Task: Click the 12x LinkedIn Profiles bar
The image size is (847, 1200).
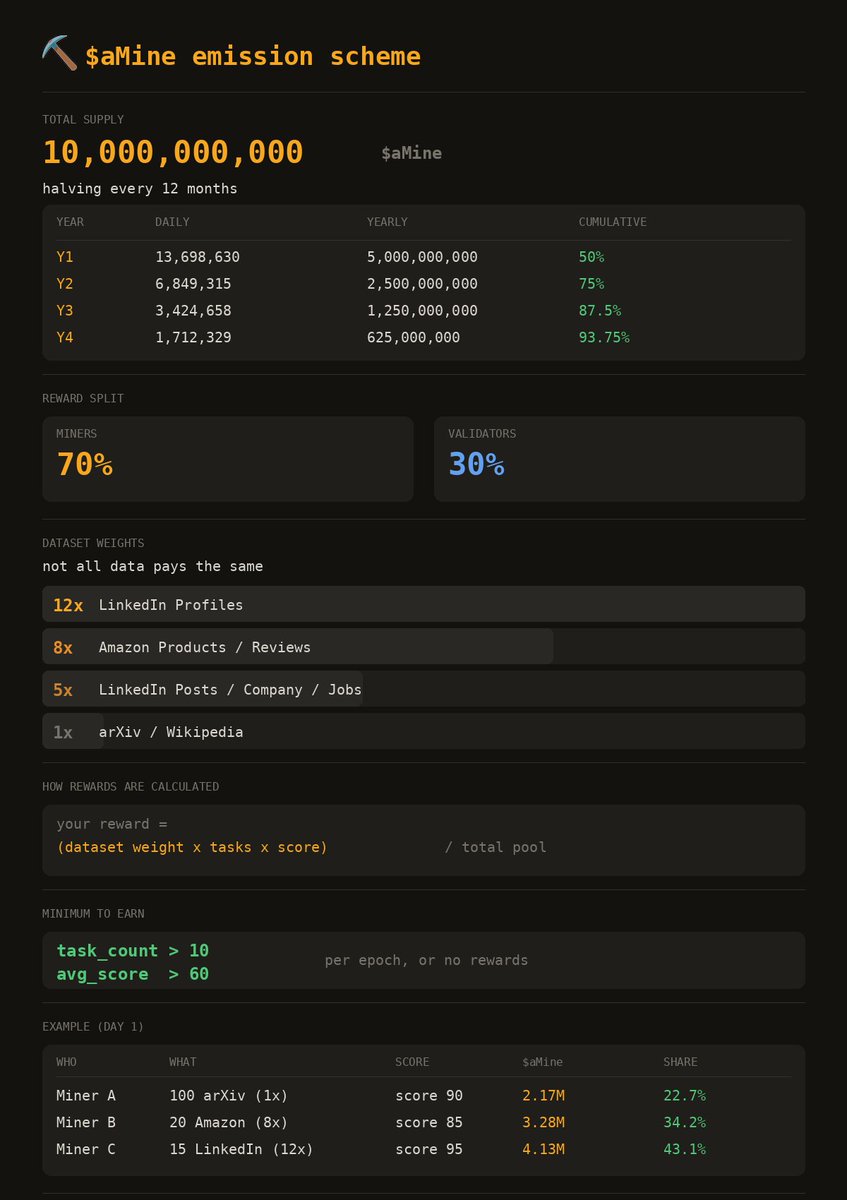Action: [423, 604]
